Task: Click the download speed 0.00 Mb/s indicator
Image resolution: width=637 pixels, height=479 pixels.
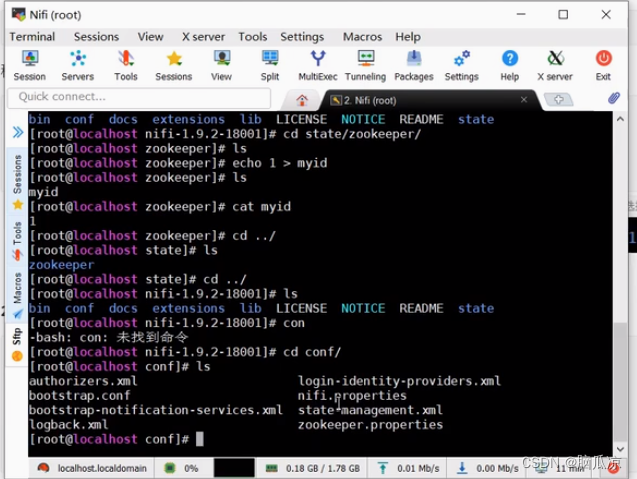Action: (487, 468)
